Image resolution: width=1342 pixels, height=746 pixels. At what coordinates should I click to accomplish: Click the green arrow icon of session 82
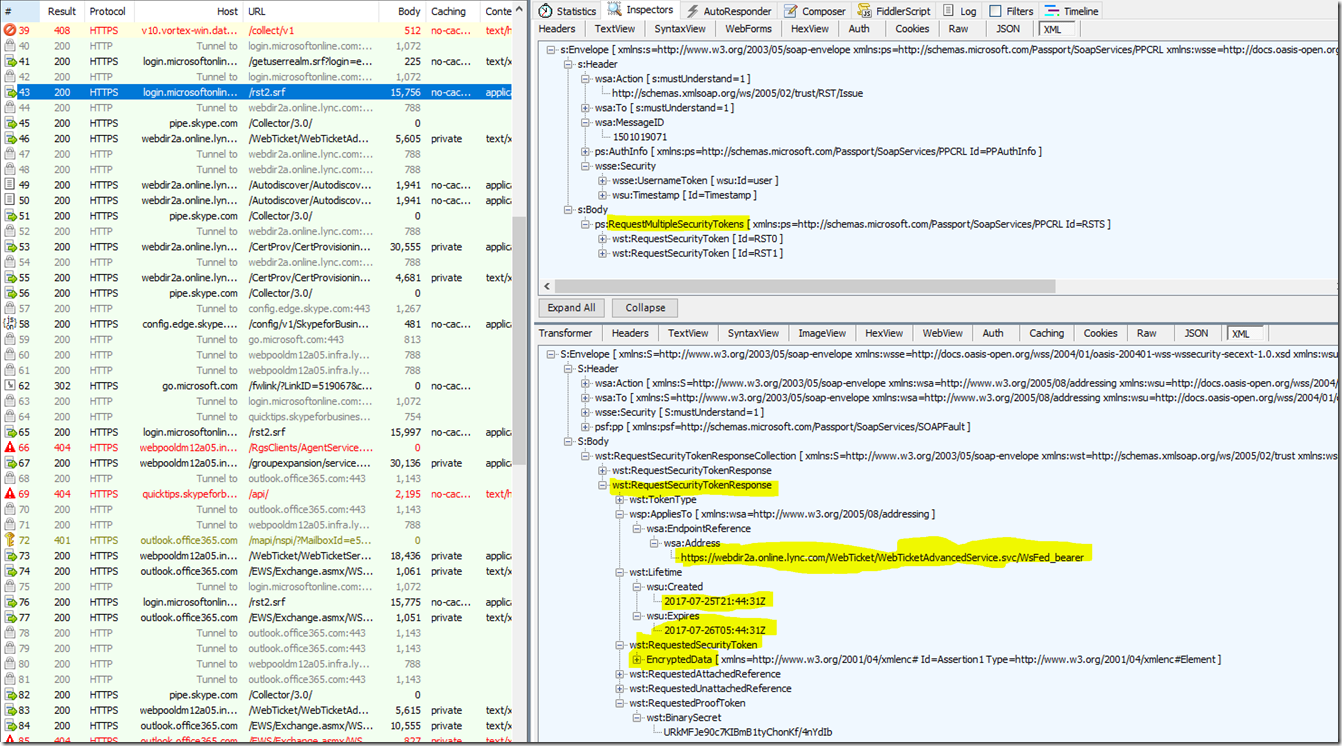tap(10, 695)
